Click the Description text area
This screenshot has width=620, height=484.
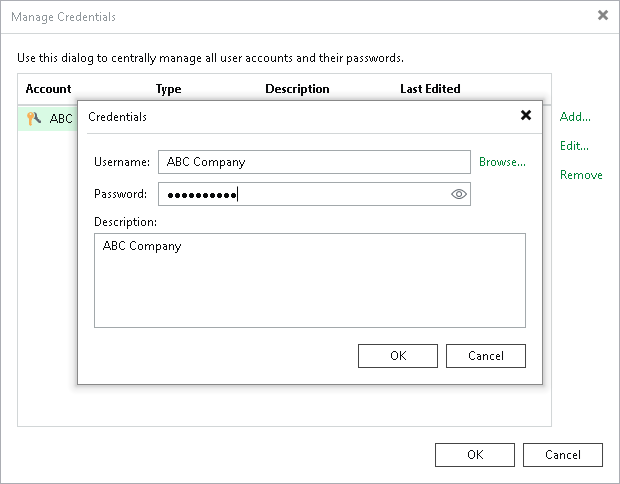pyautogui.click(x=310, y=280)
